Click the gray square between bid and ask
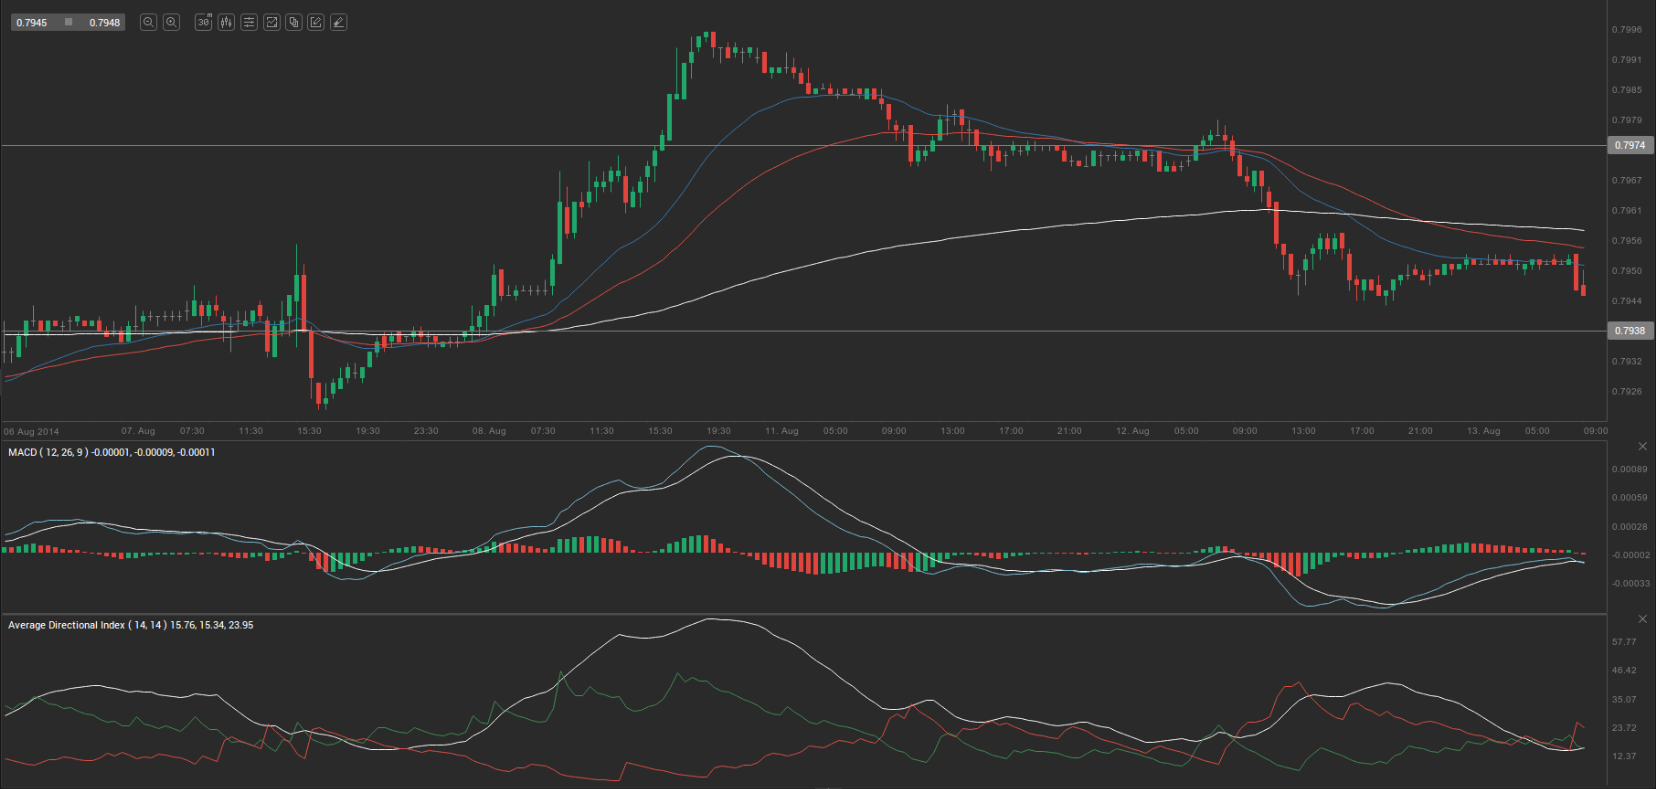1656x789 pixels. coord(68,22)
